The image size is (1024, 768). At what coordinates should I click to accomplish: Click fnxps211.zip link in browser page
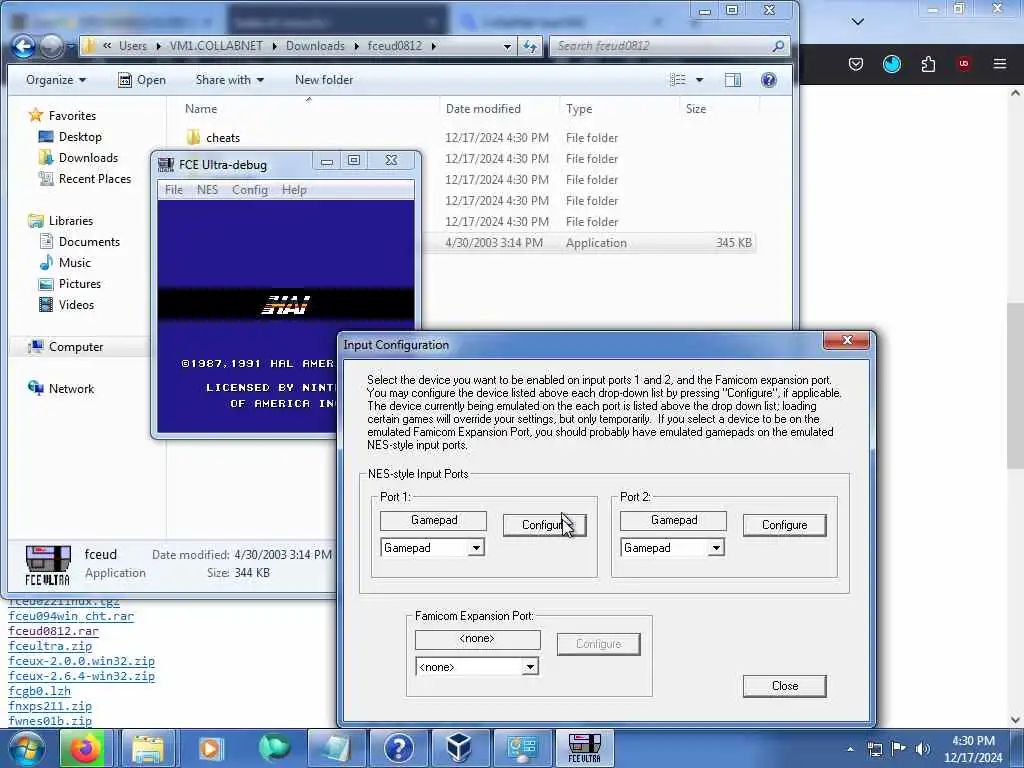[50, 707]
